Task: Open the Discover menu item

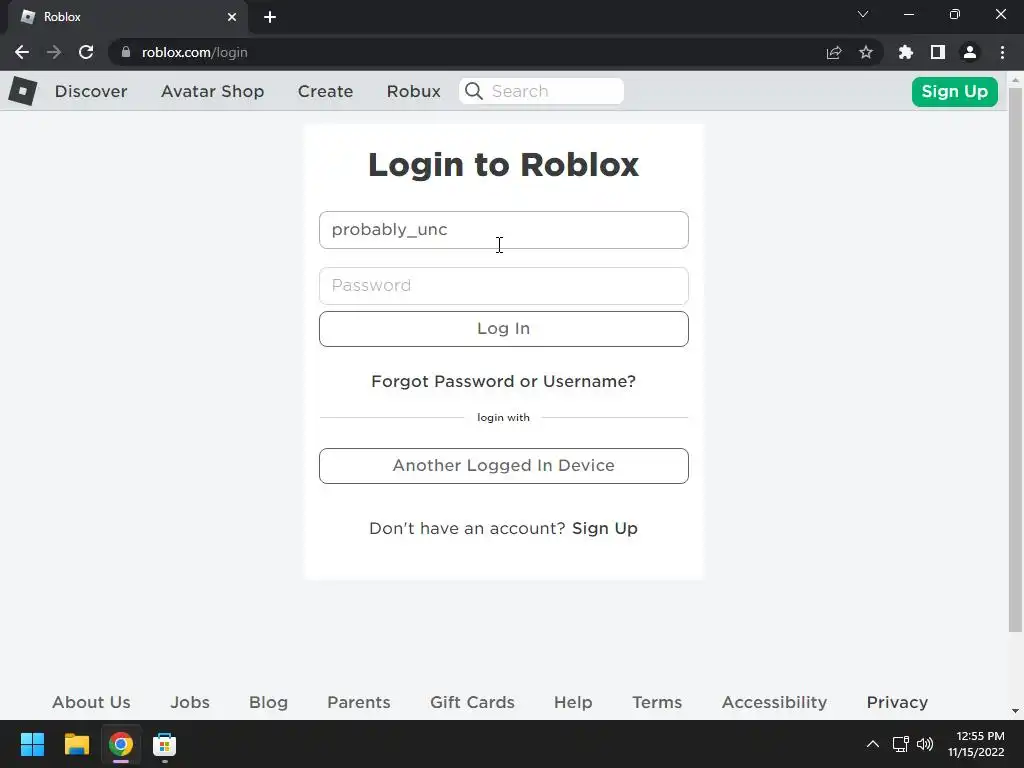Action: [x=91, y=91]
